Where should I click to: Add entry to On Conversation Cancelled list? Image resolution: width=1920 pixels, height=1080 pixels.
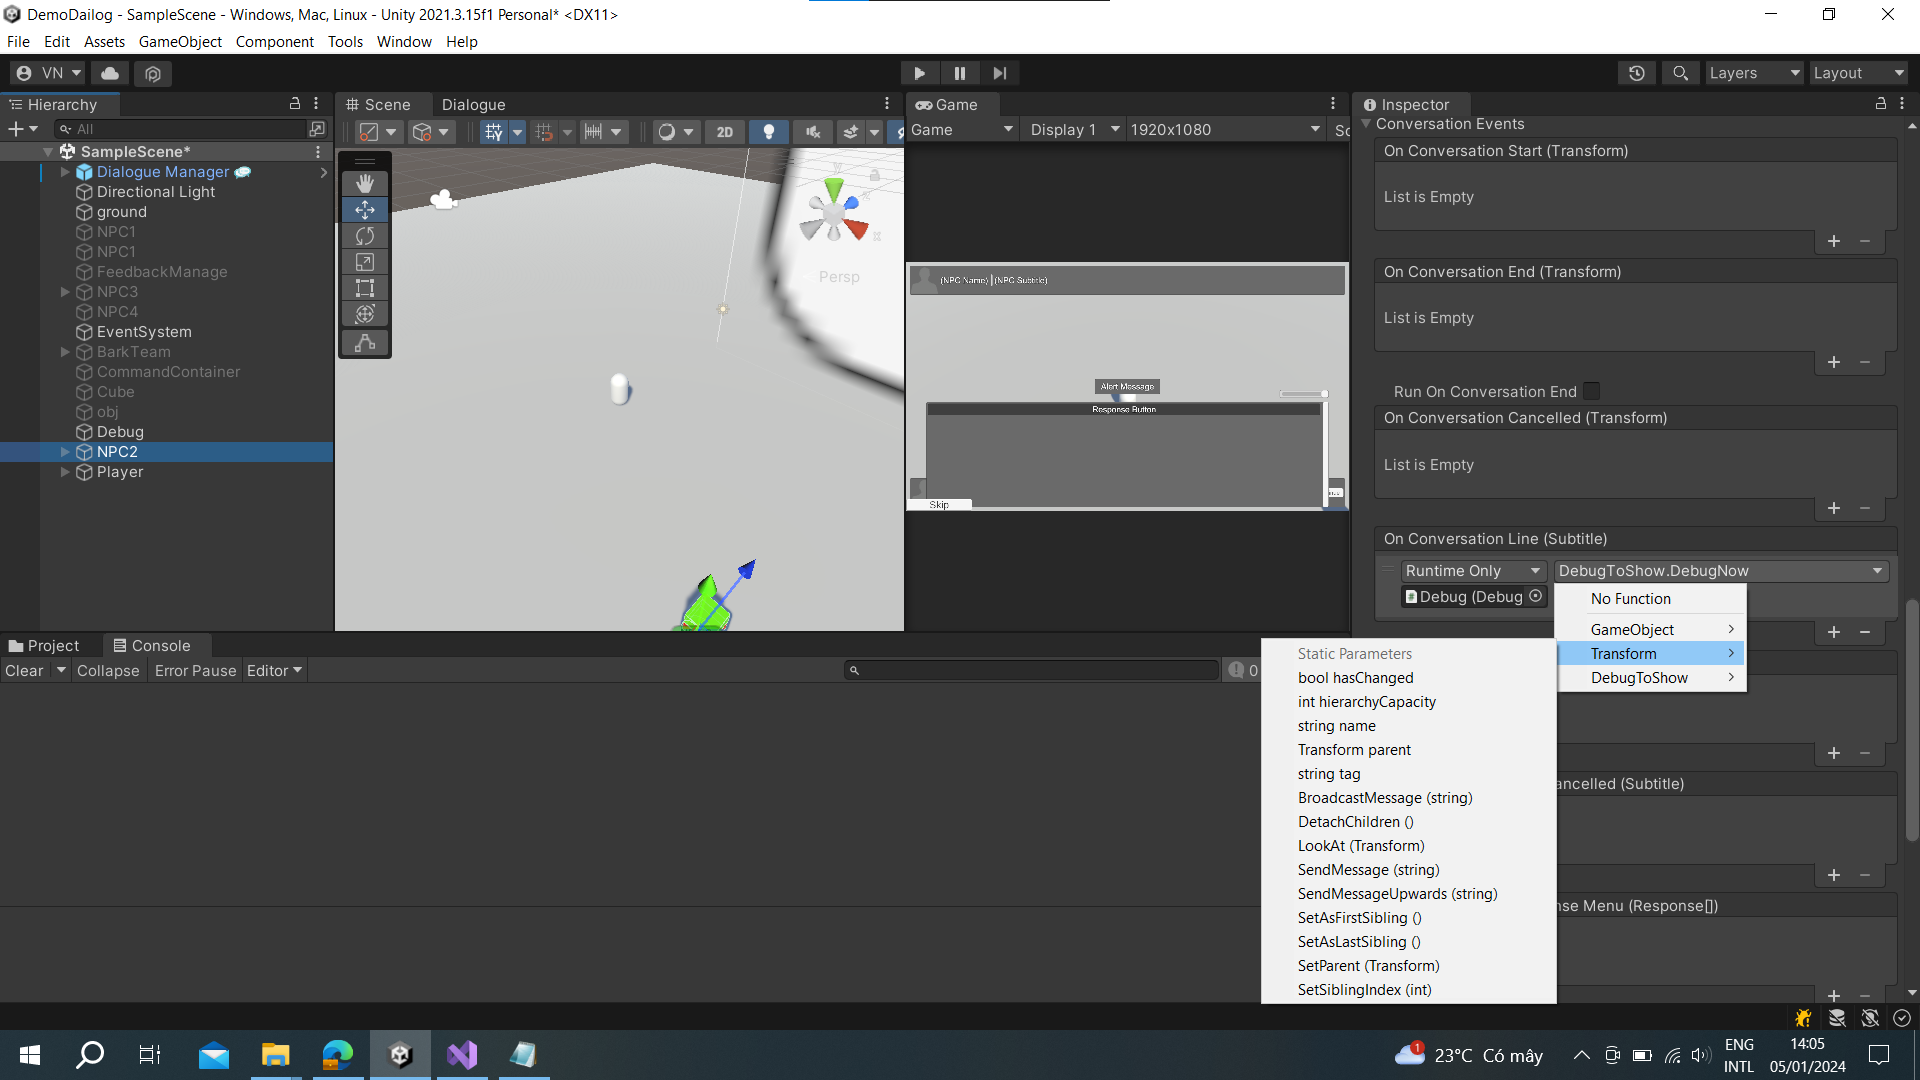click(1834, 508)
